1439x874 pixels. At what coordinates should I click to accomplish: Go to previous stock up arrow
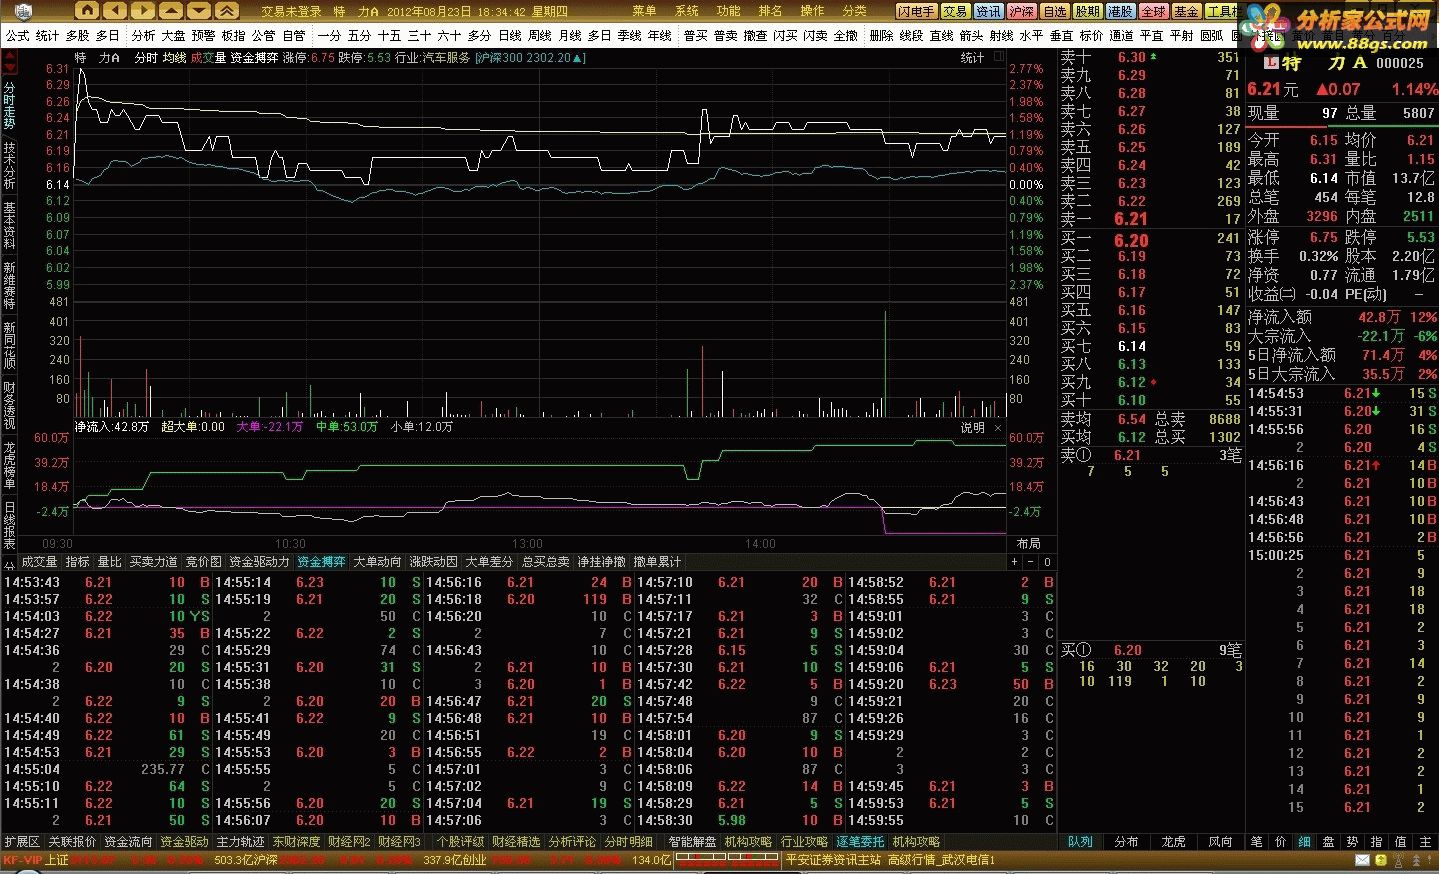[x=172, y=10]
